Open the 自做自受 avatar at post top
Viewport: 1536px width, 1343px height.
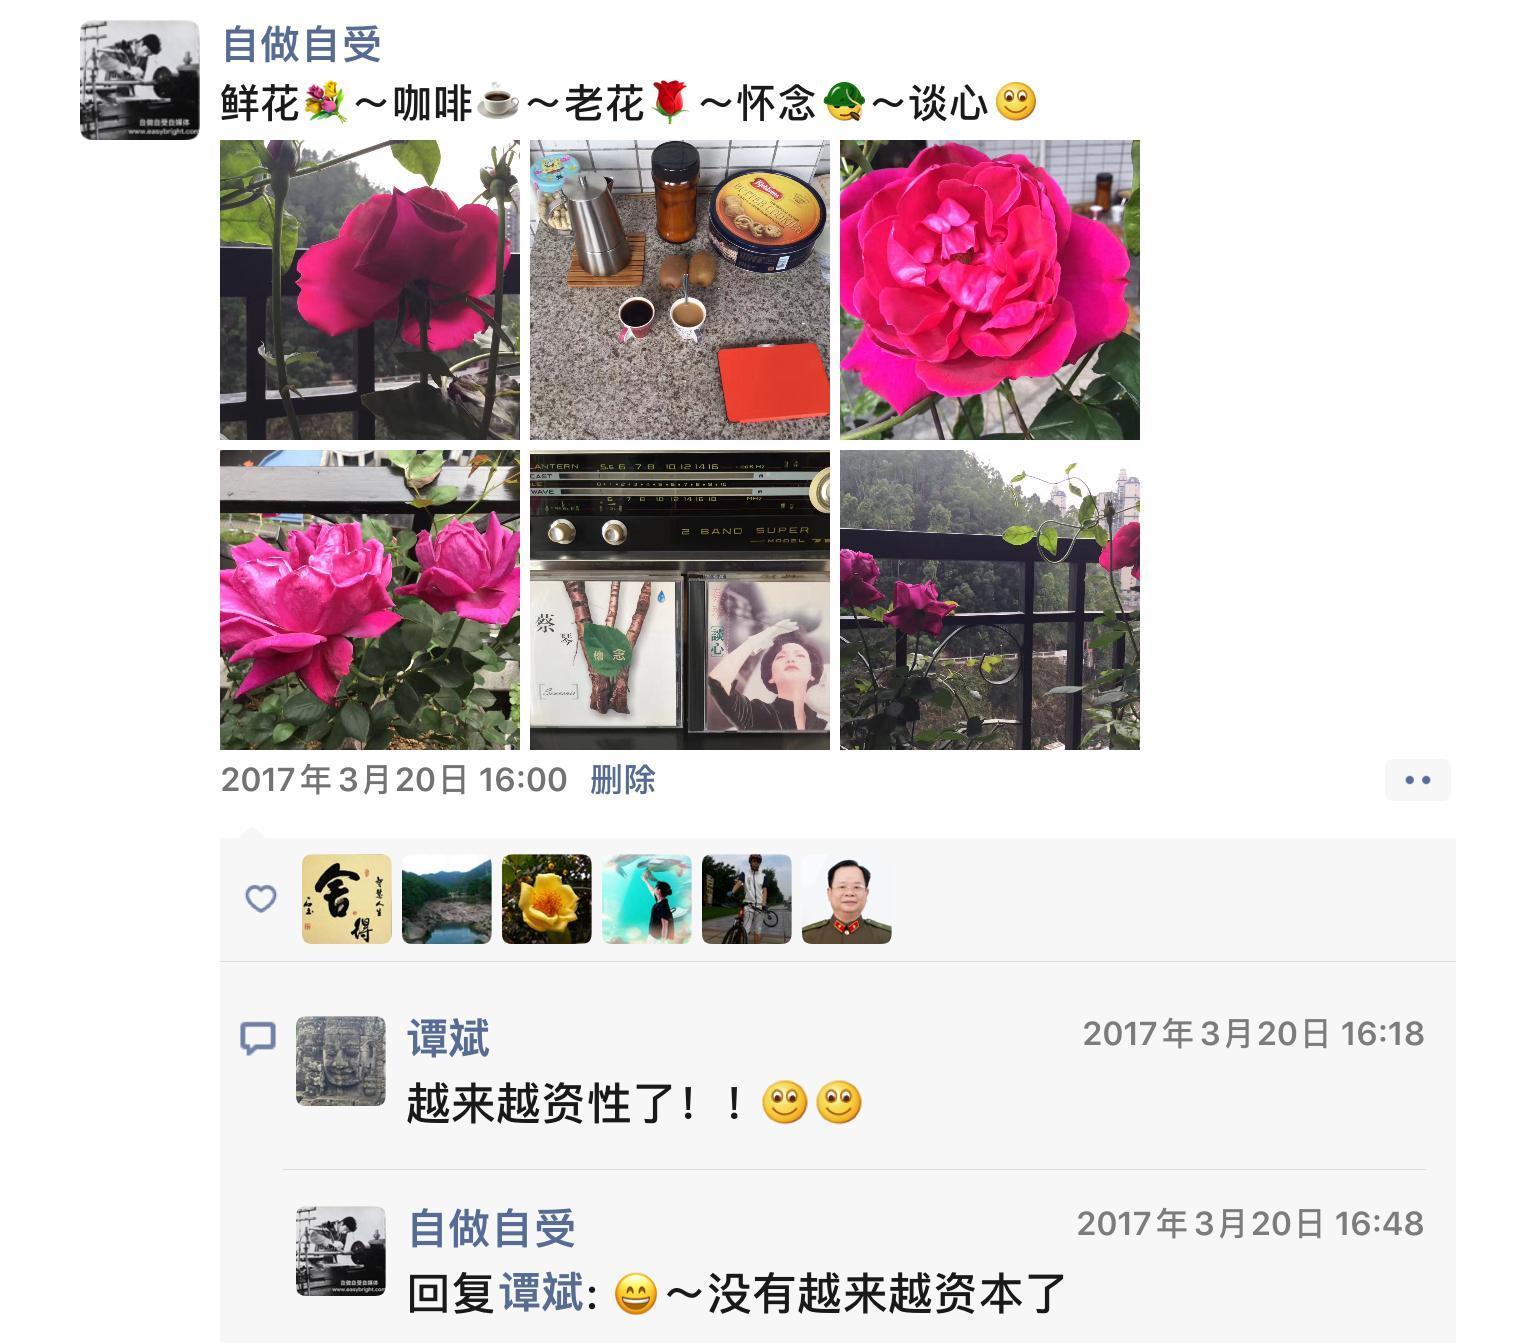coord(140,80)
